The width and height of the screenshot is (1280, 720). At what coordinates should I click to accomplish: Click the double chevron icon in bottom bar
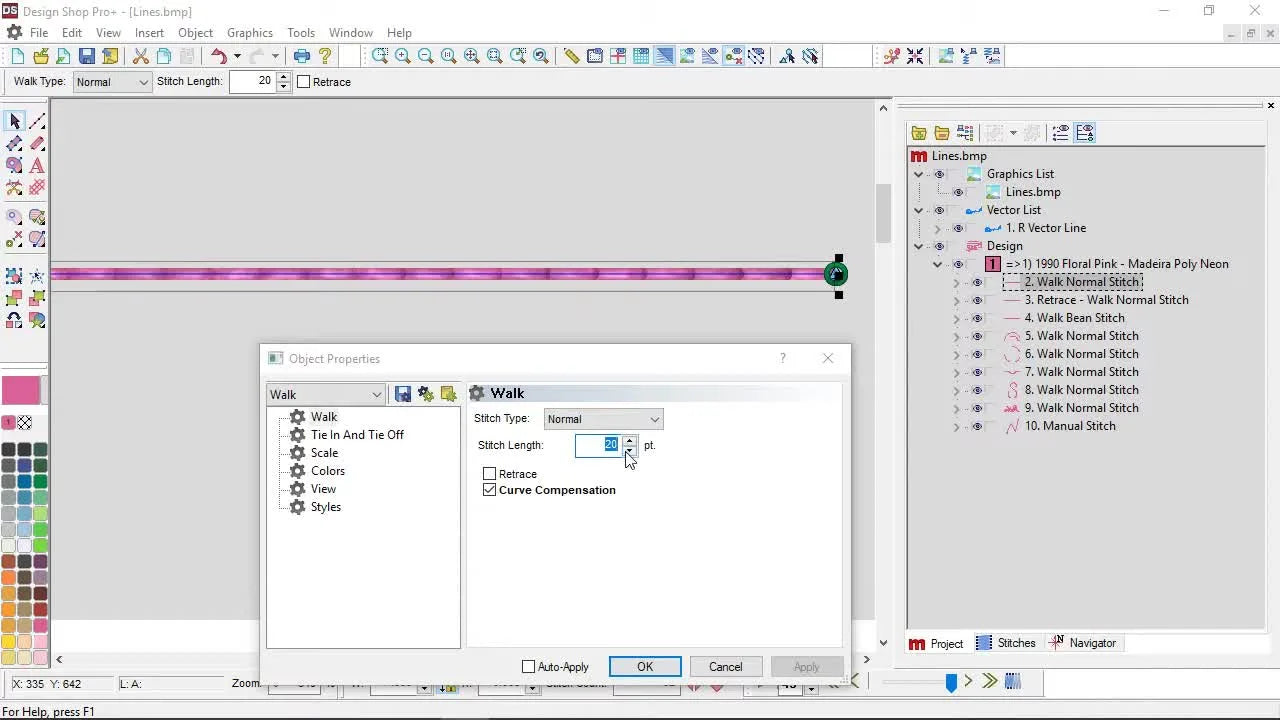click(990, 681)
